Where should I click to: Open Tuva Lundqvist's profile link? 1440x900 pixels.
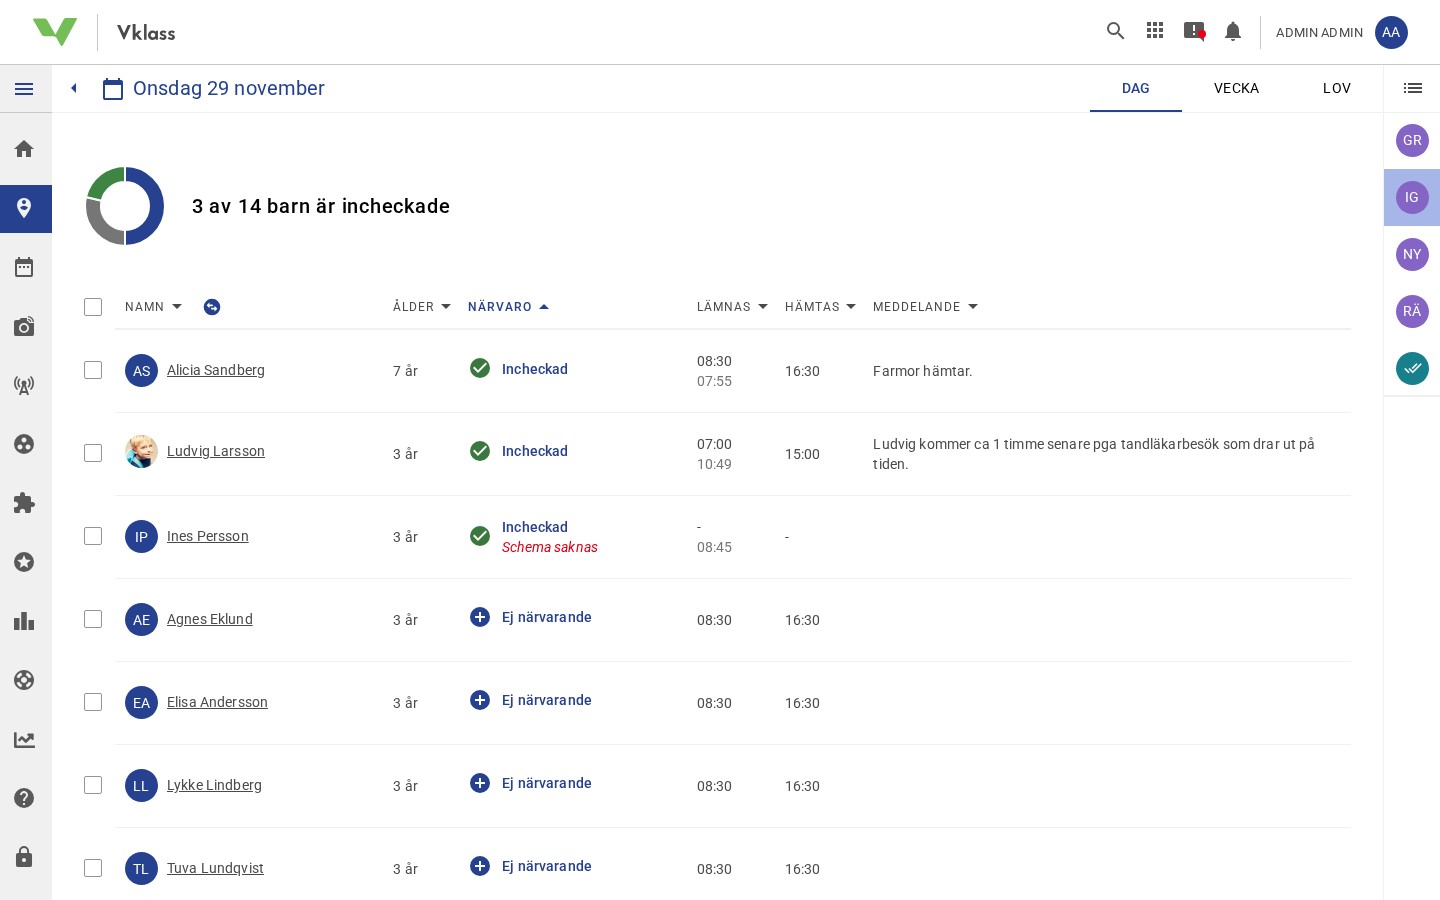click(215, 868)
